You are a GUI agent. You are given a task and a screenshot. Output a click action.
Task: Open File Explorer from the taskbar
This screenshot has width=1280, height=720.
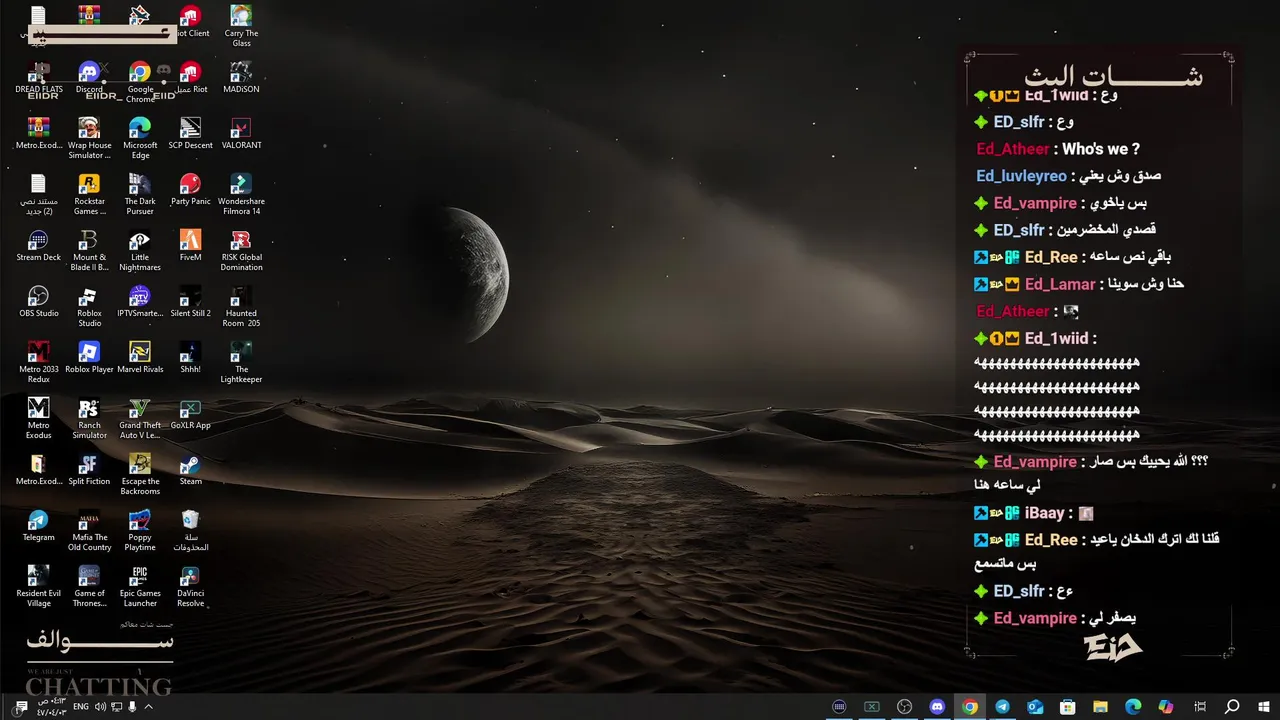pyautogui.click(x=1100, y=707)
